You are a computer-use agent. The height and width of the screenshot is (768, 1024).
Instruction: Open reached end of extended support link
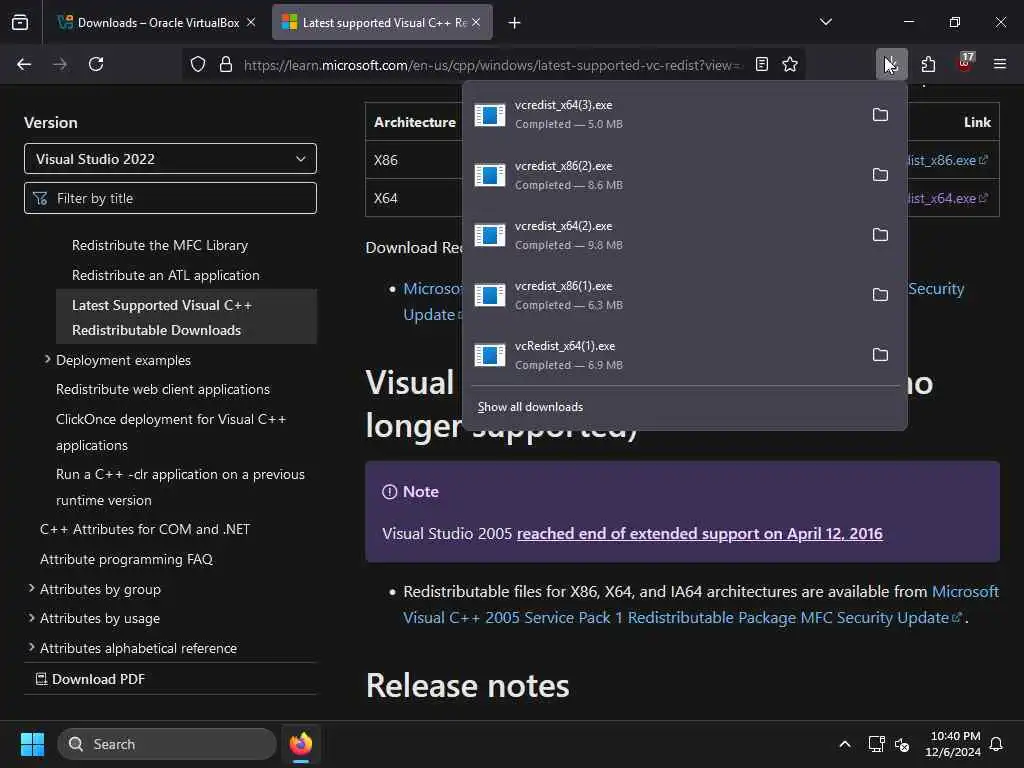tap(699, 534)
